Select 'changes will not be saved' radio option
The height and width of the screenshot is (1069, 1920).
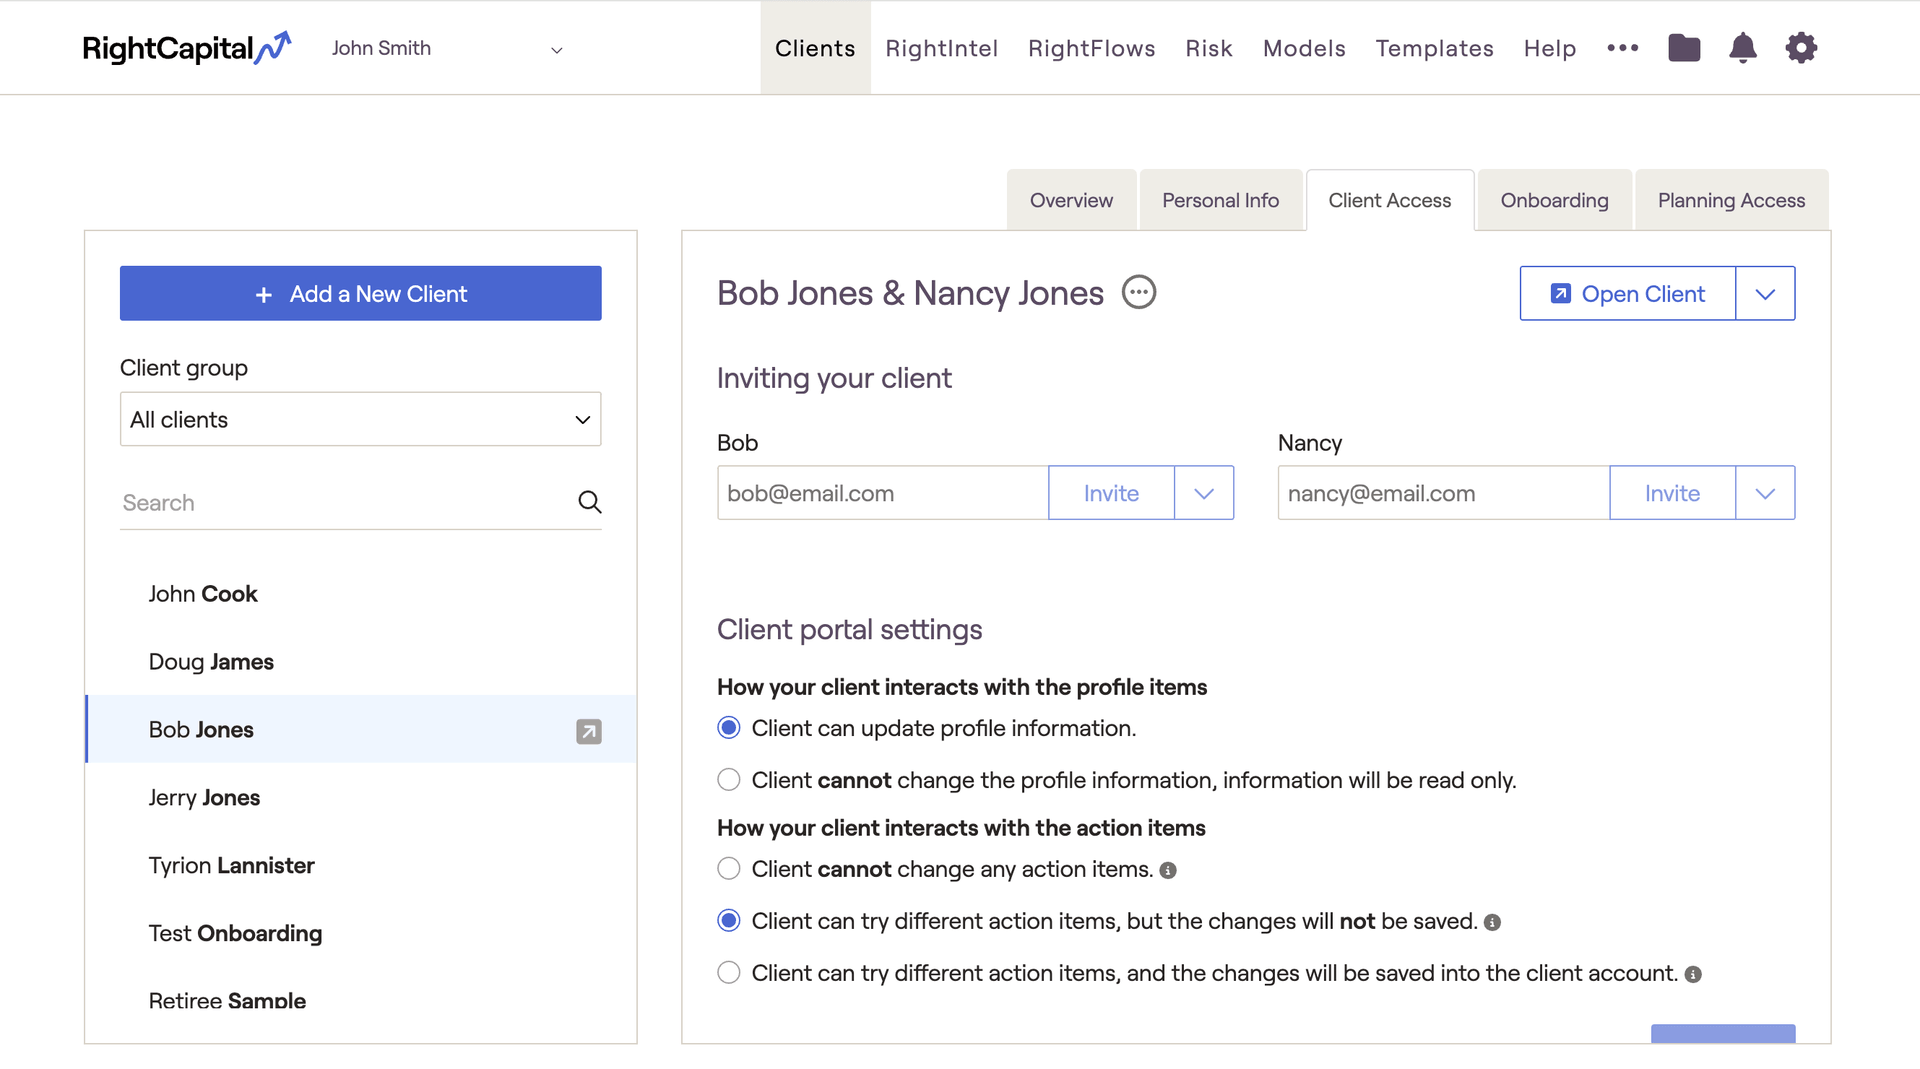pyautogui.click(x=729, y=921)
